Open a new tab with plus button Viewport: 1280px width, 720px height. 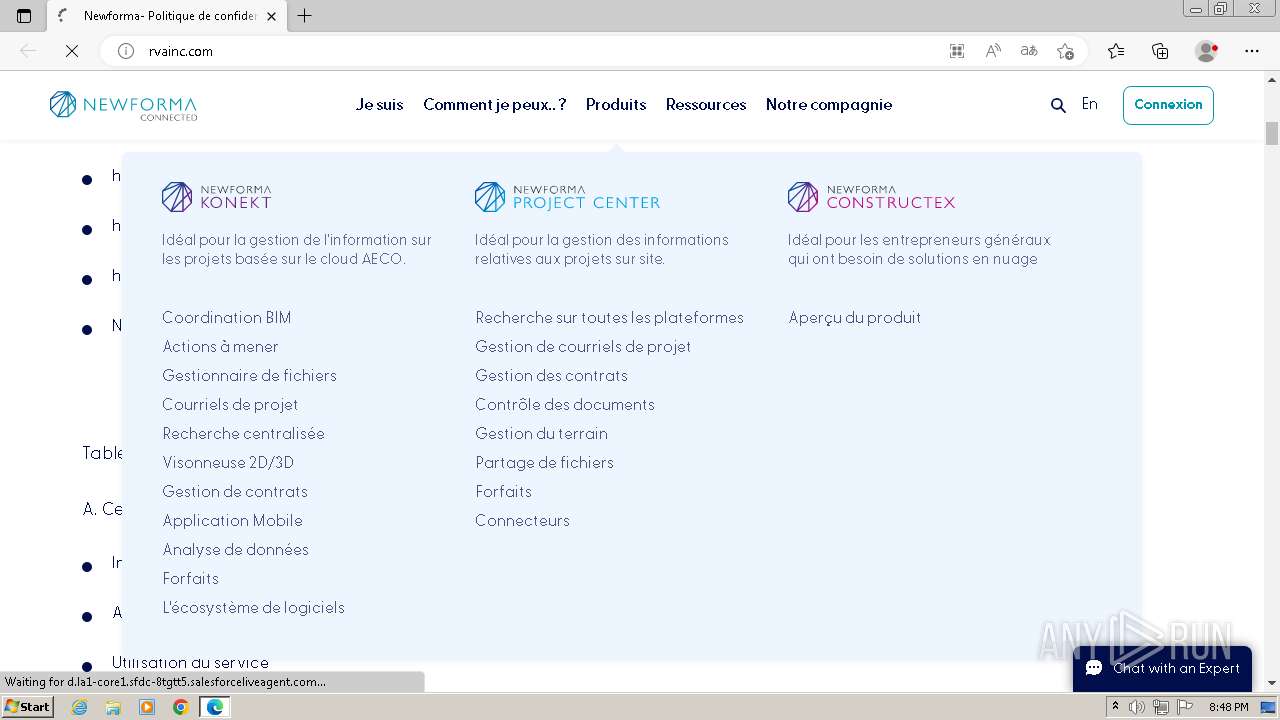(305, 16)
